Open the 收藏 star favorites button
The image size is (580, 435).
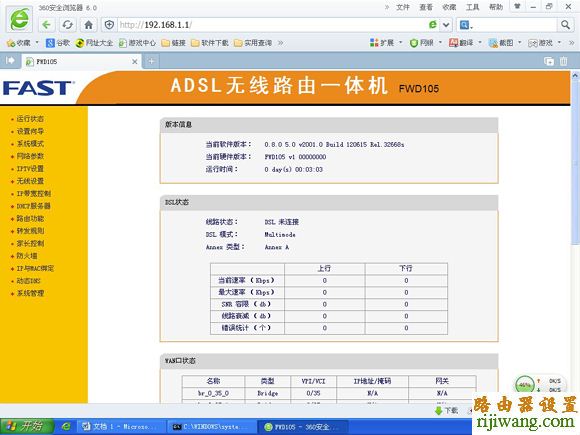click(x=18, y=43)
